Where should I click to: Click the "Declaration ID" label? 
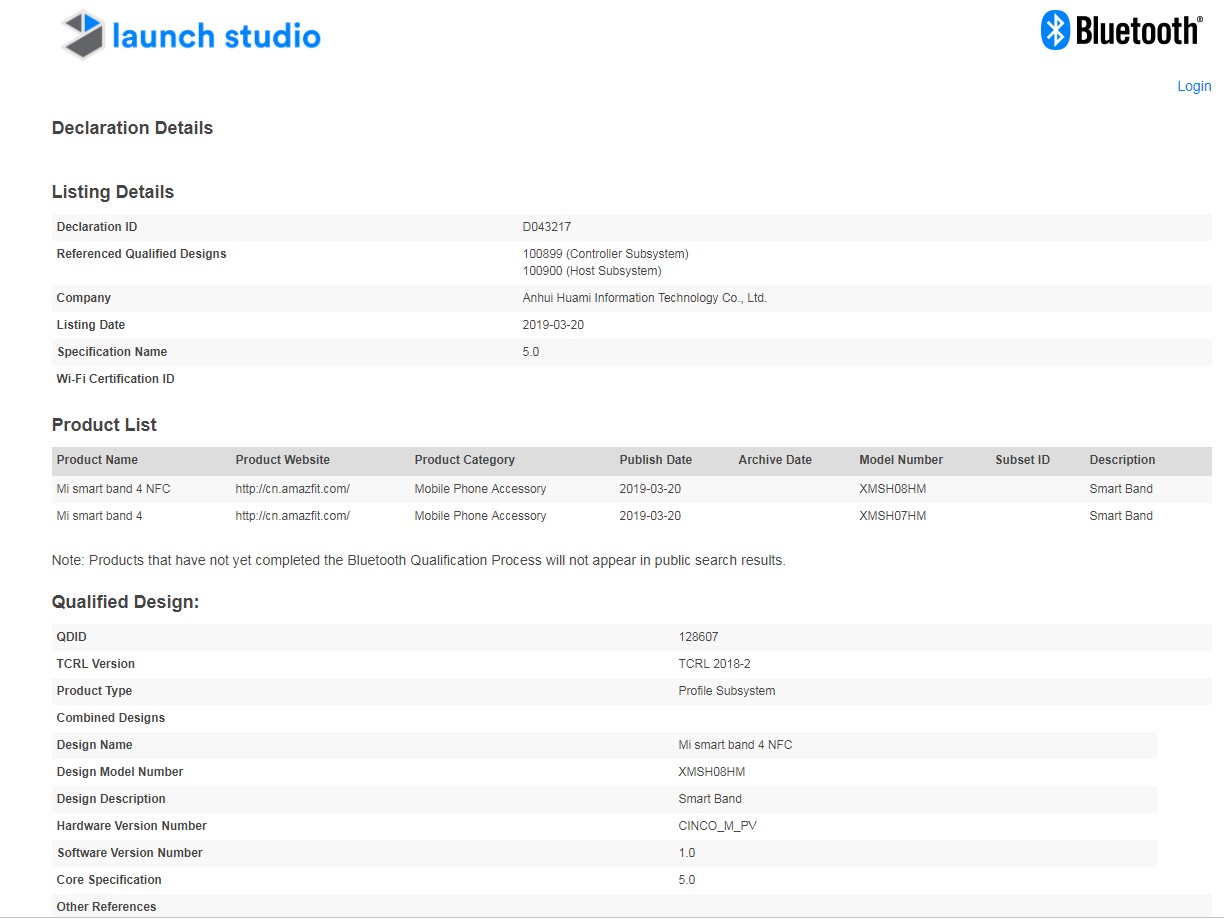pos(97,227)
